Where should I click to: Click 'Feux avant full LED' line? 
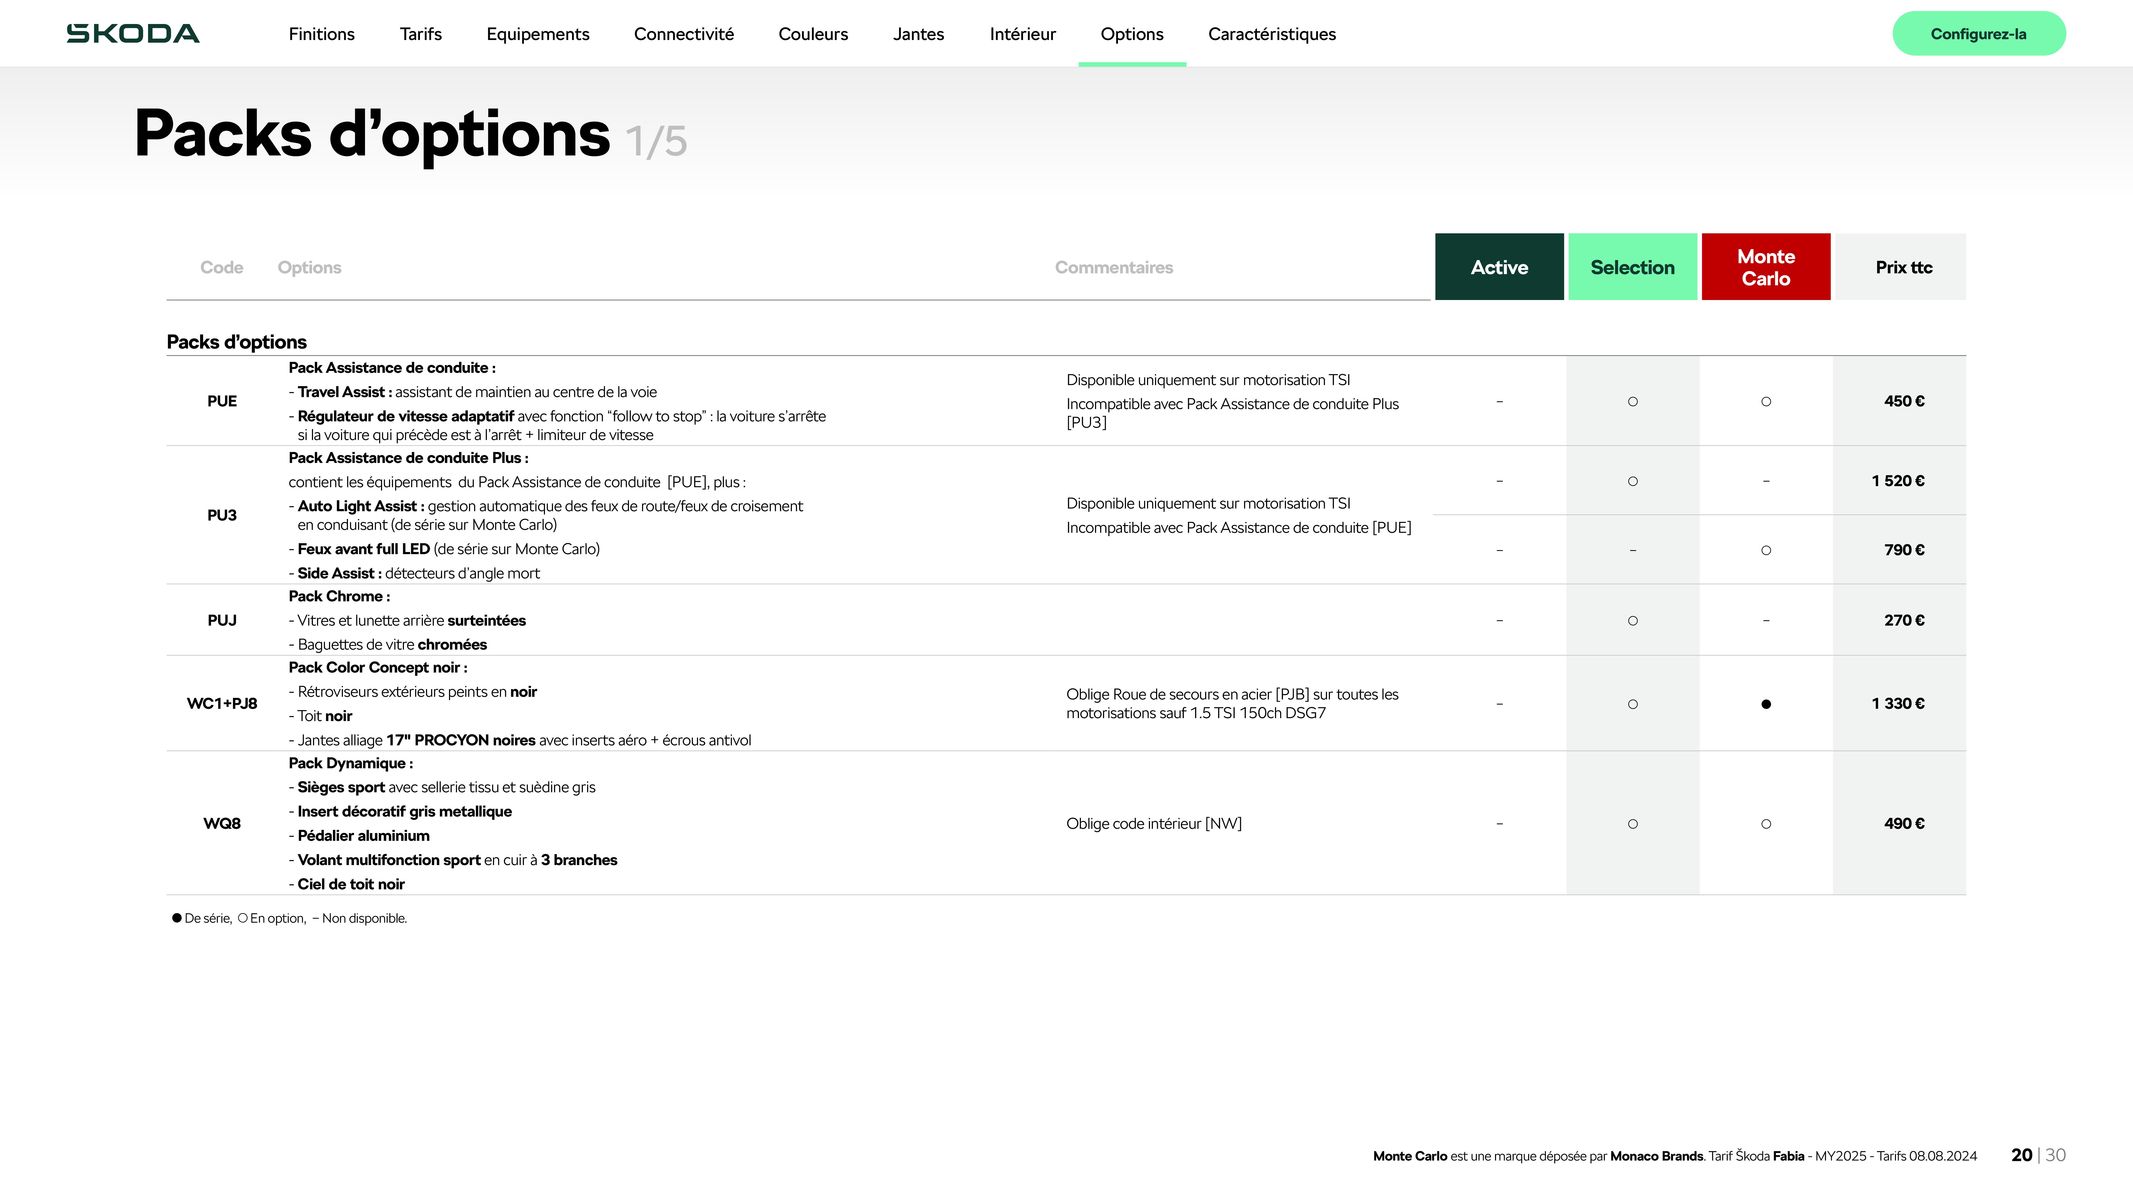(x=444, y=549)
